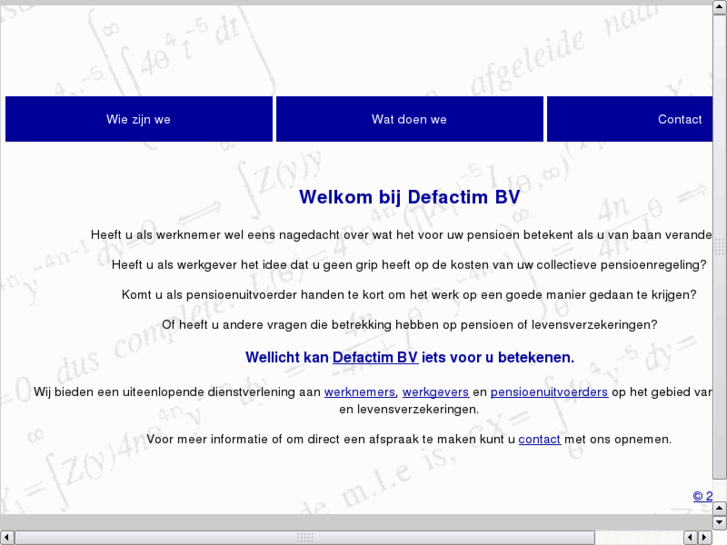Click the vertical scrollbar thumb
This screenshot has height=545, width=727.
720,247
